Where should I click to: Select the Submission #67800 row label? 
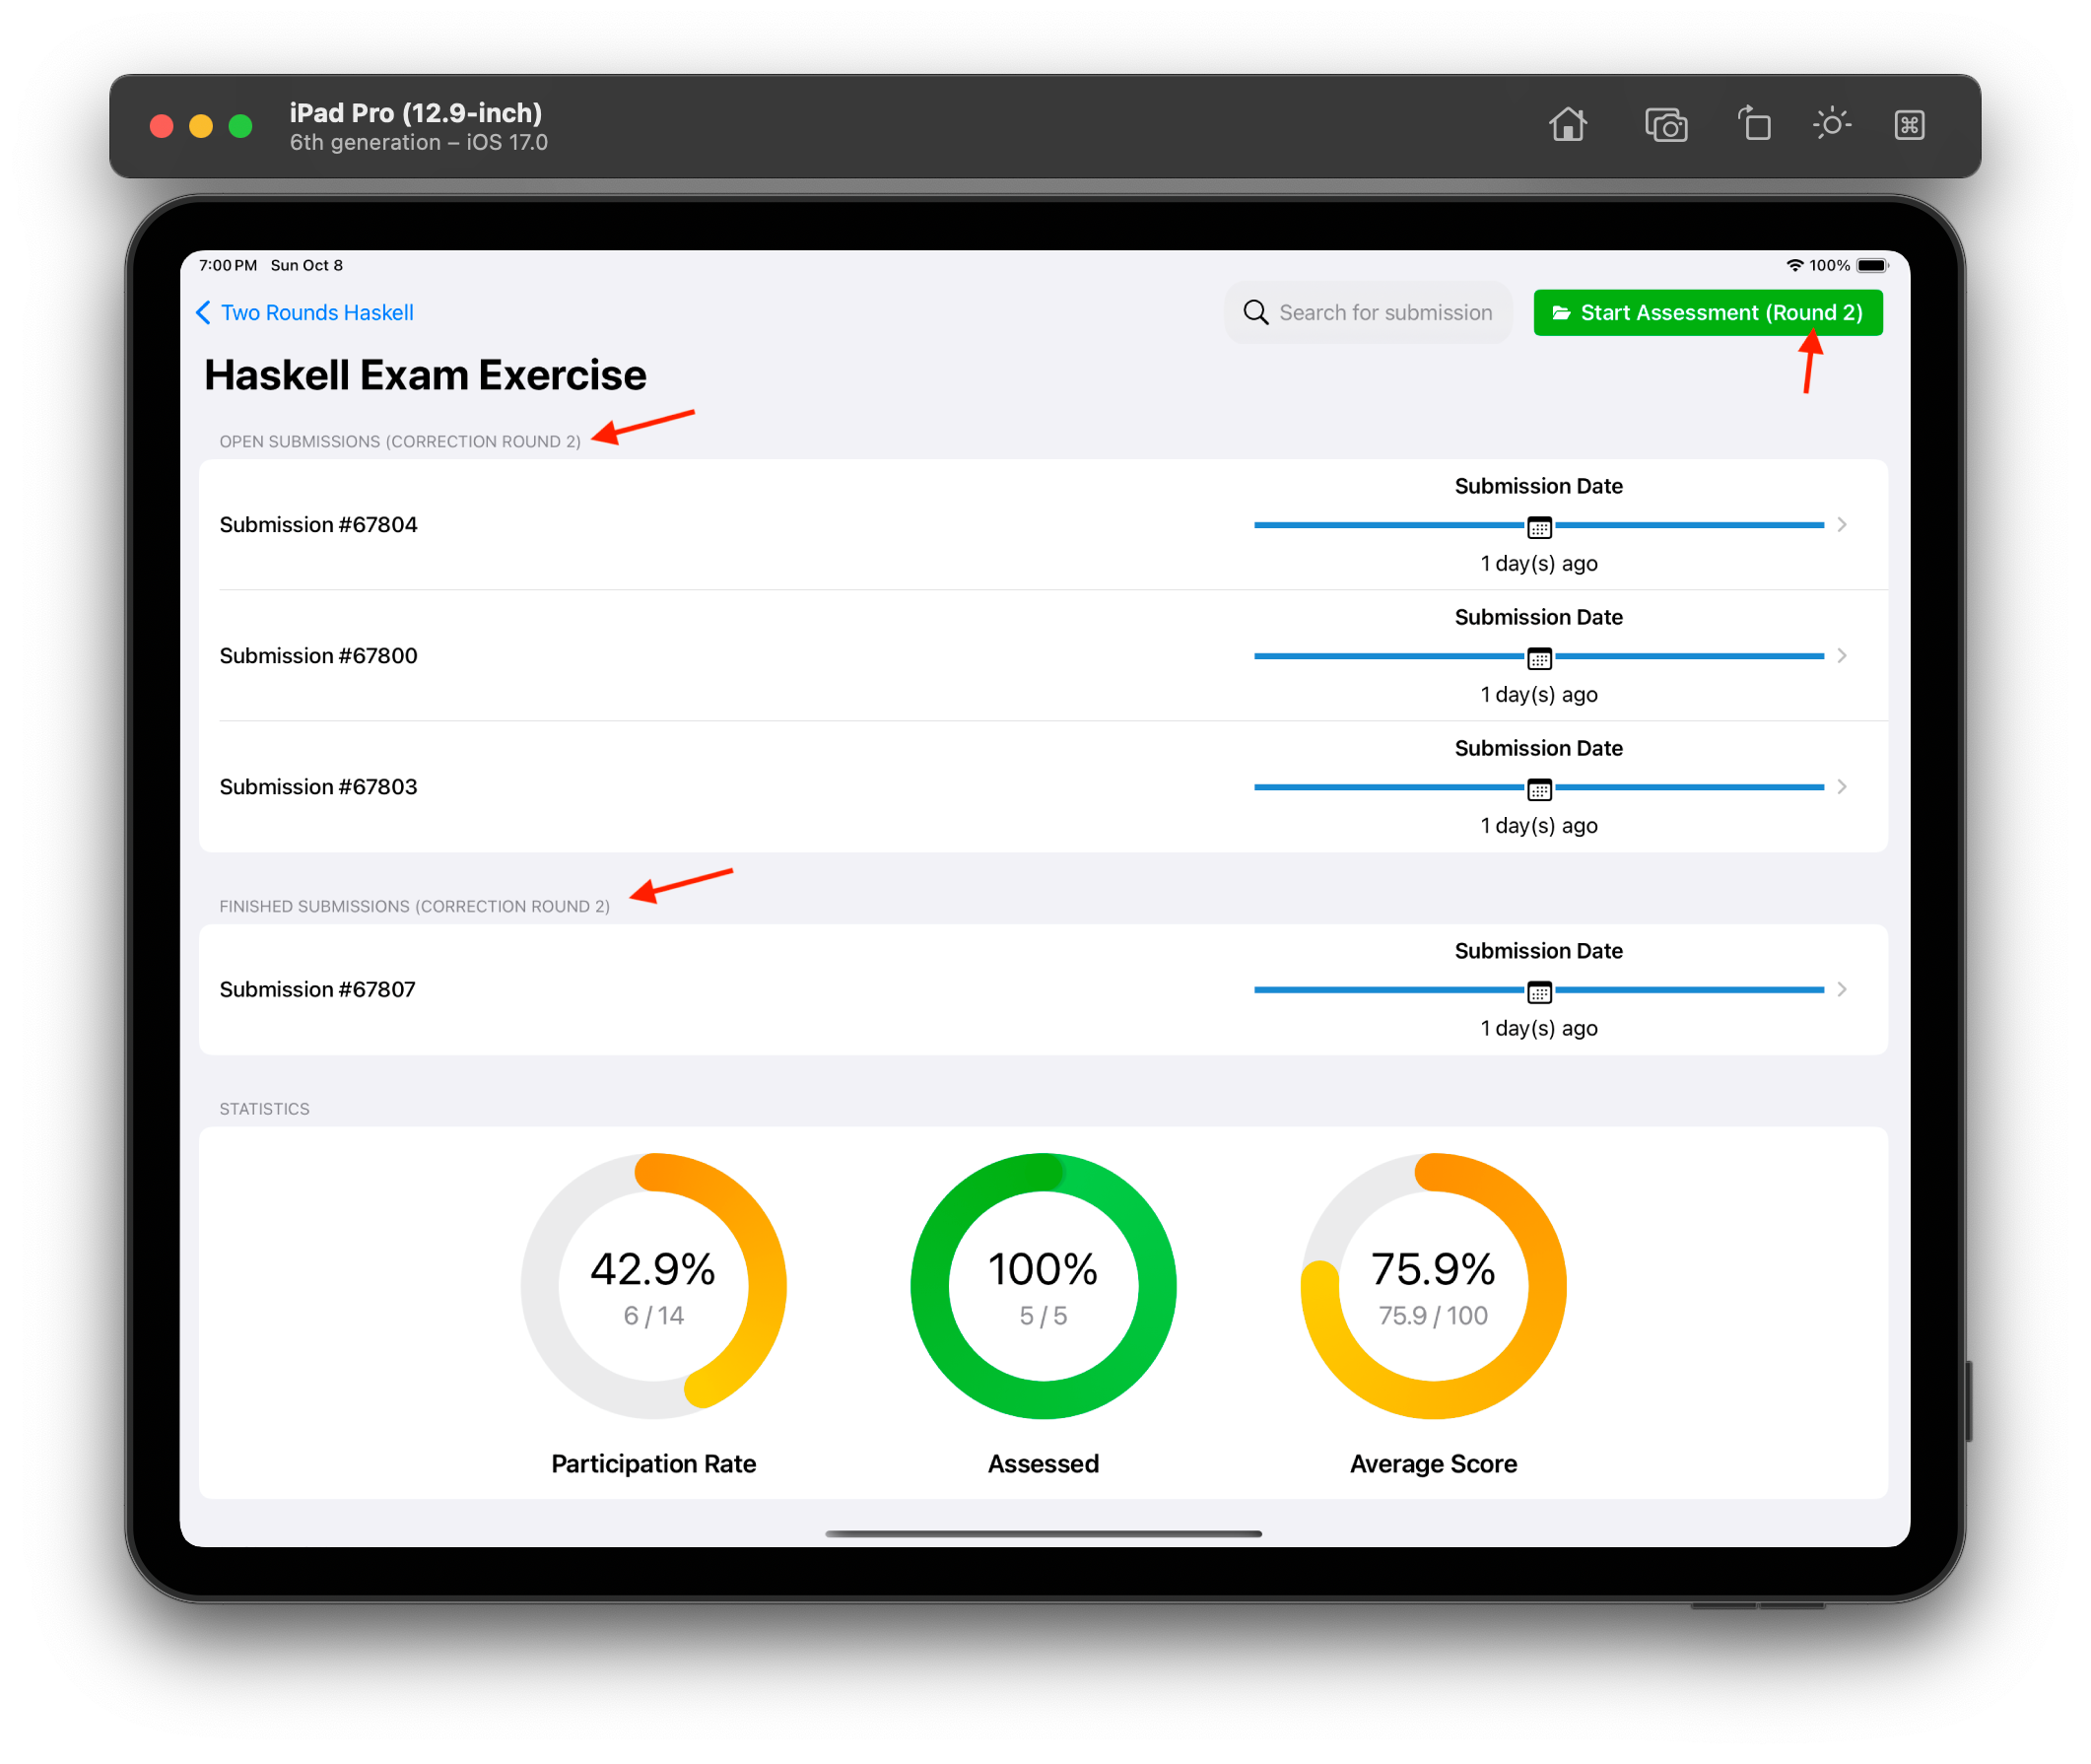click(x=318, y=655)
